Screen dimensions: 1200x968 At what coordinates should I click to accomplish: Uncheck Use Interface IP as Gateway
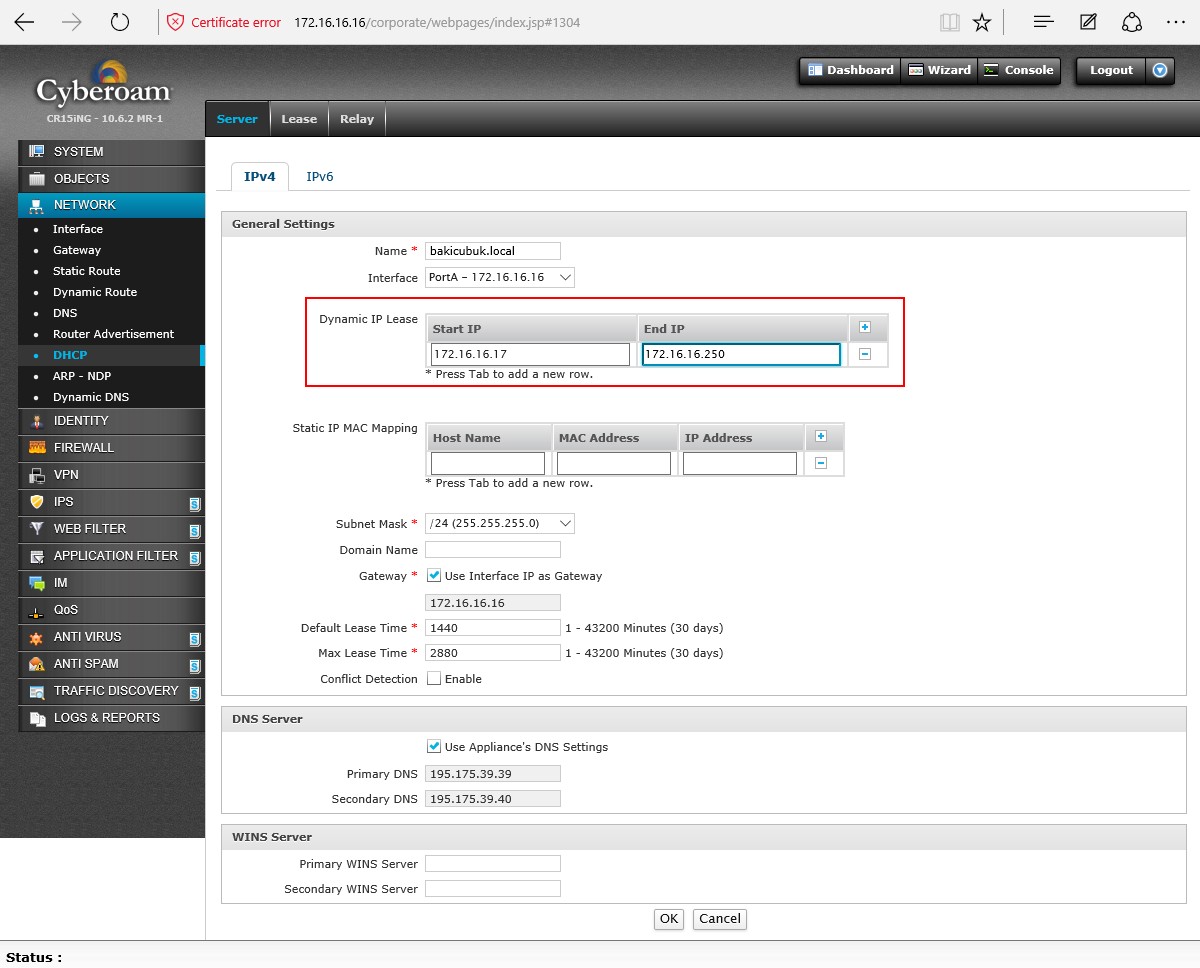pyautogui.click(x=434, y=576)
